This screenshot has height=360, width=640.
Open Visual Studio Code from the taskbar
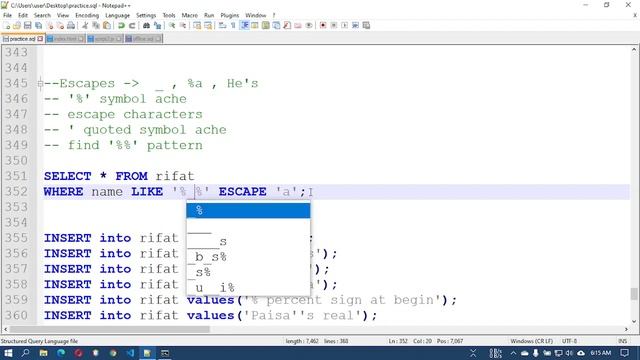130,353
